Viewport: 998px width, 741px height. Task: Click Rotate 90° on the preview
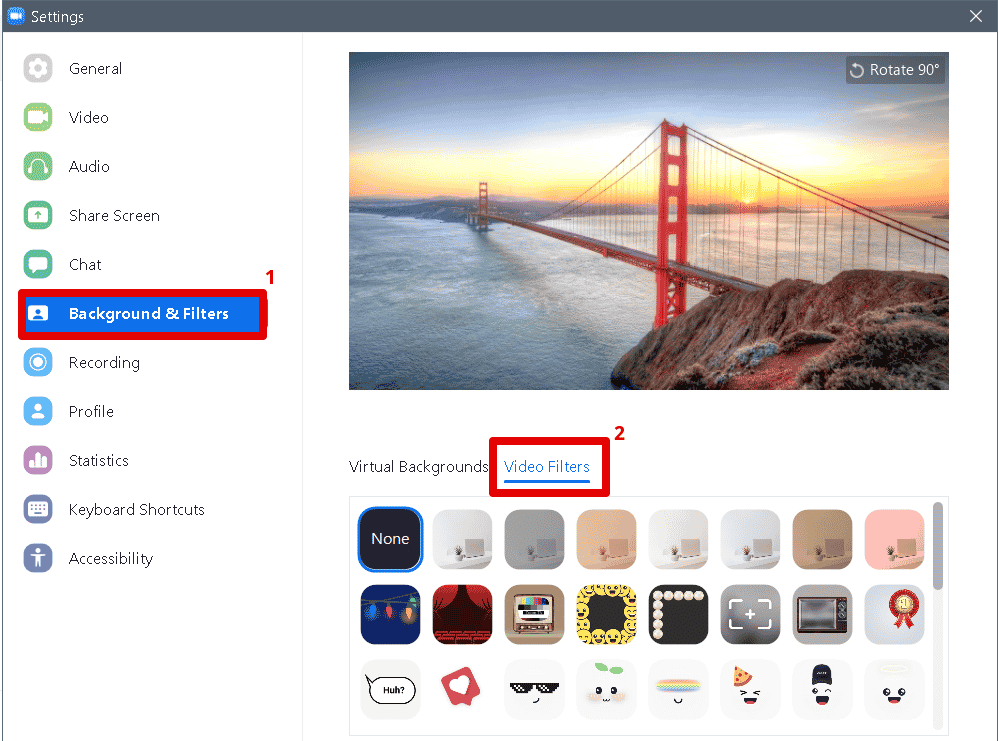click(x=895, y=70)
